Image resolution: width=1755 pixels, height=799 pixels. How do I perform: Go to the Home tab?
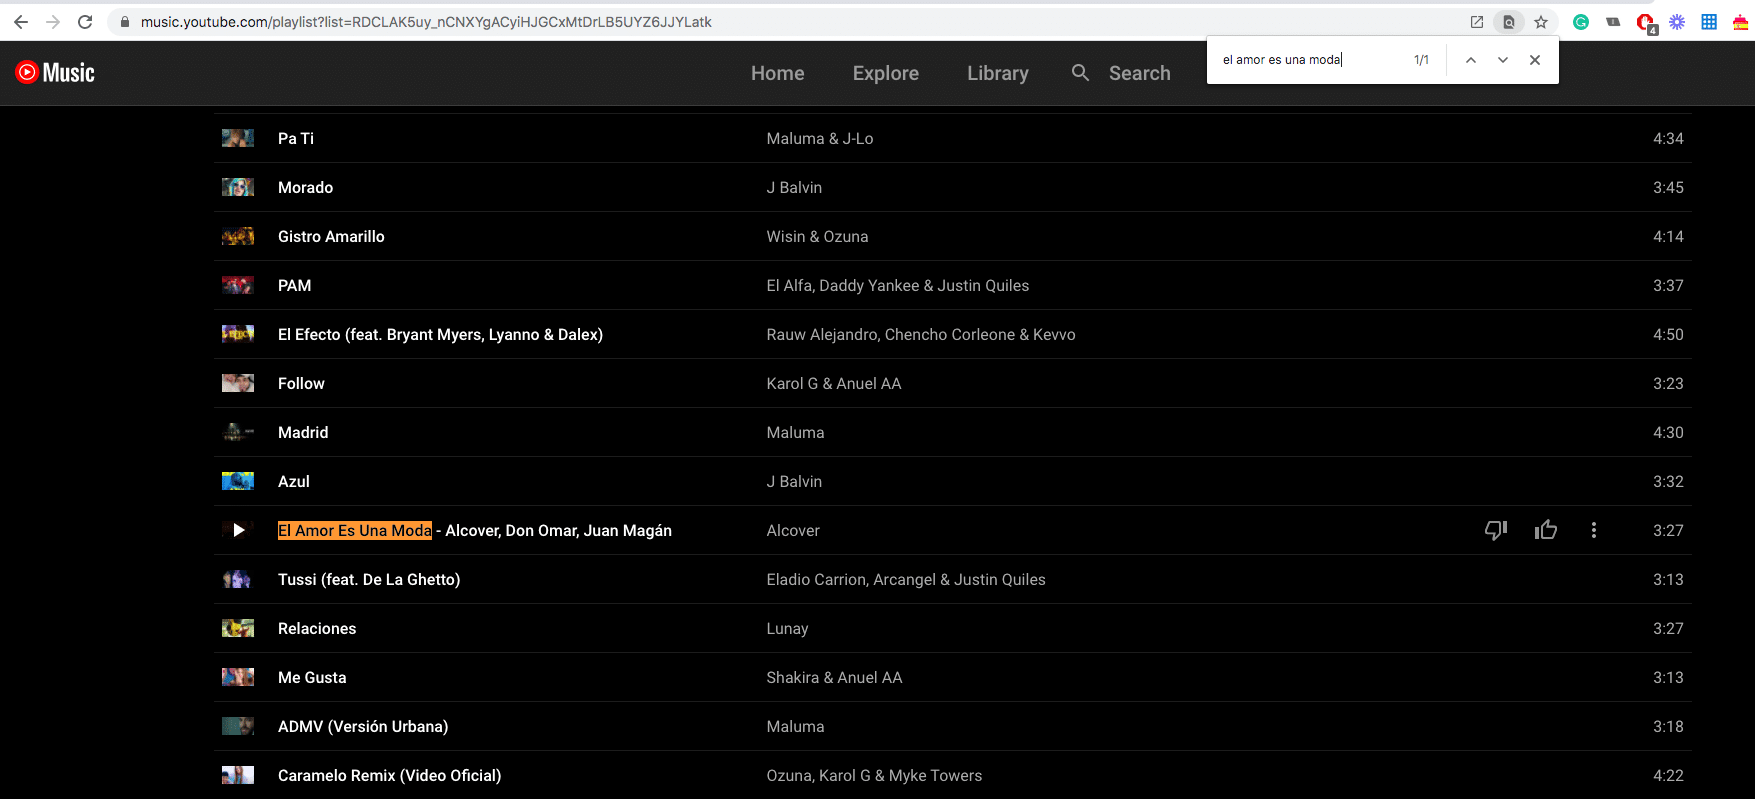tap(777, 73)
